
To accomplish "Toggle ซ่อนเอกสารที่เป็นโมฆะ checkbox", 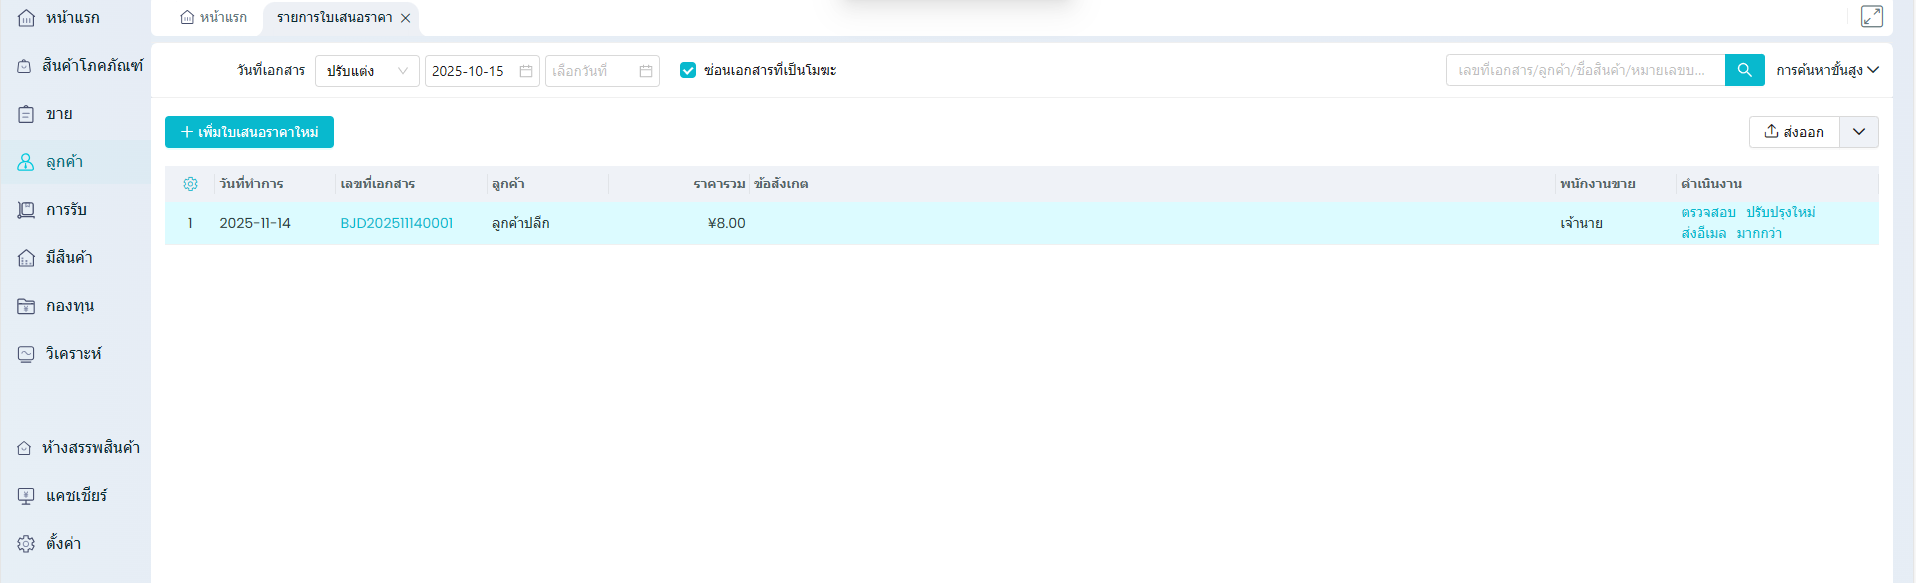I will tap(688, 70).
